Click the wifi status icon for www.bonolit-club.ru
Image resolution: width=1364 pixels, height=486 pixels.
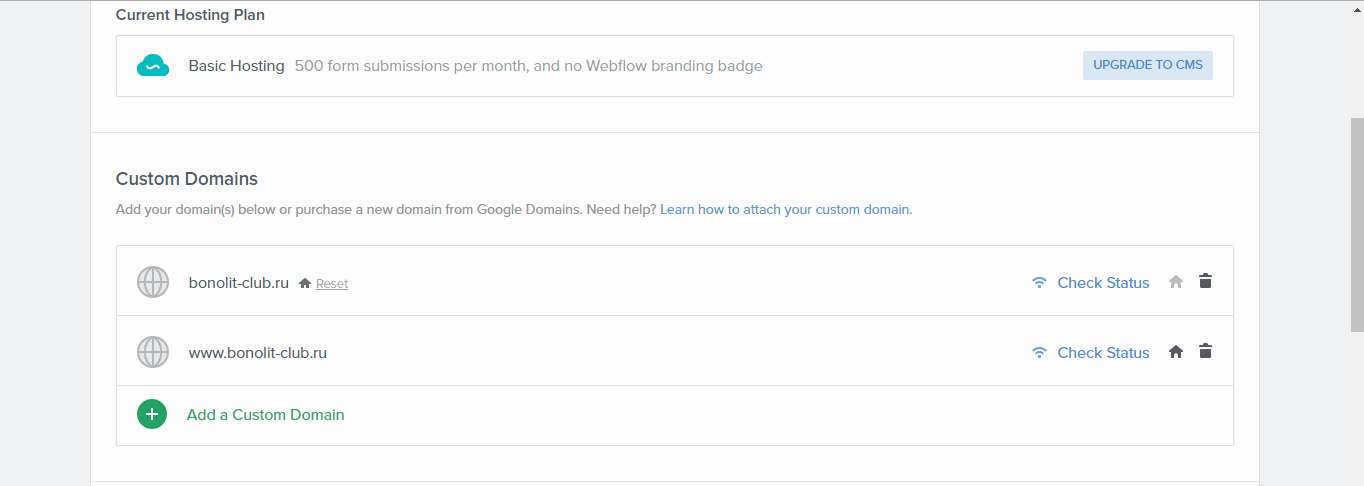[1040, 353]
